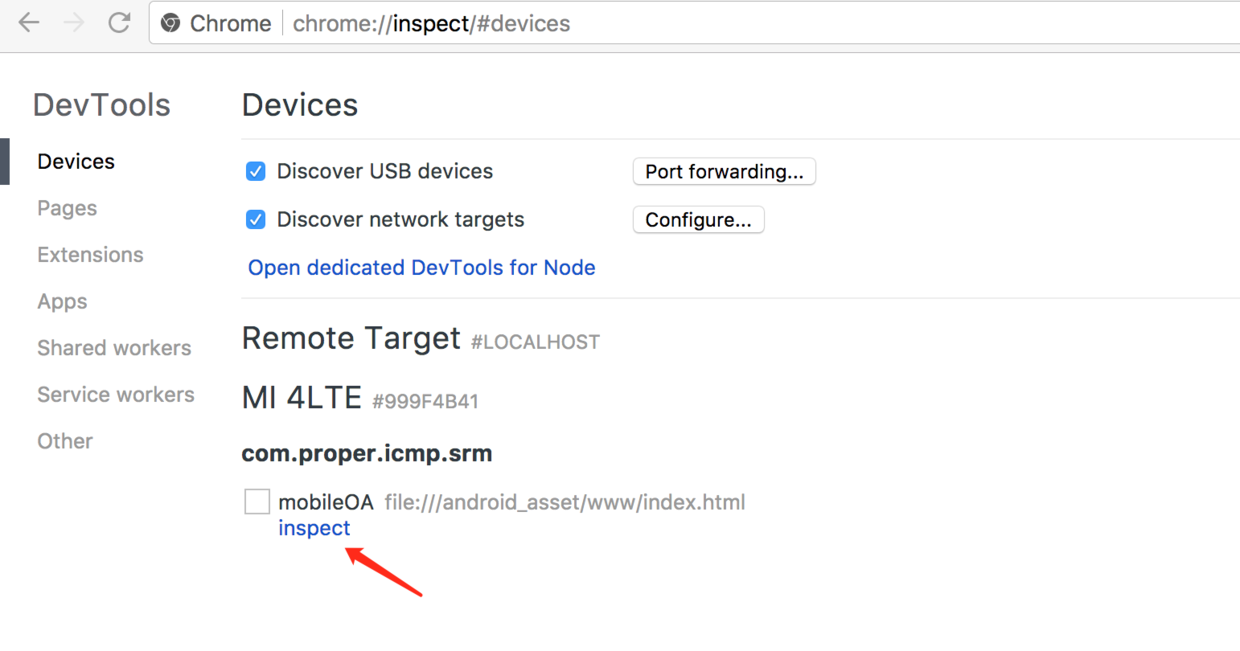Reload the current page

pyautogui.click(x=120, y=23)
